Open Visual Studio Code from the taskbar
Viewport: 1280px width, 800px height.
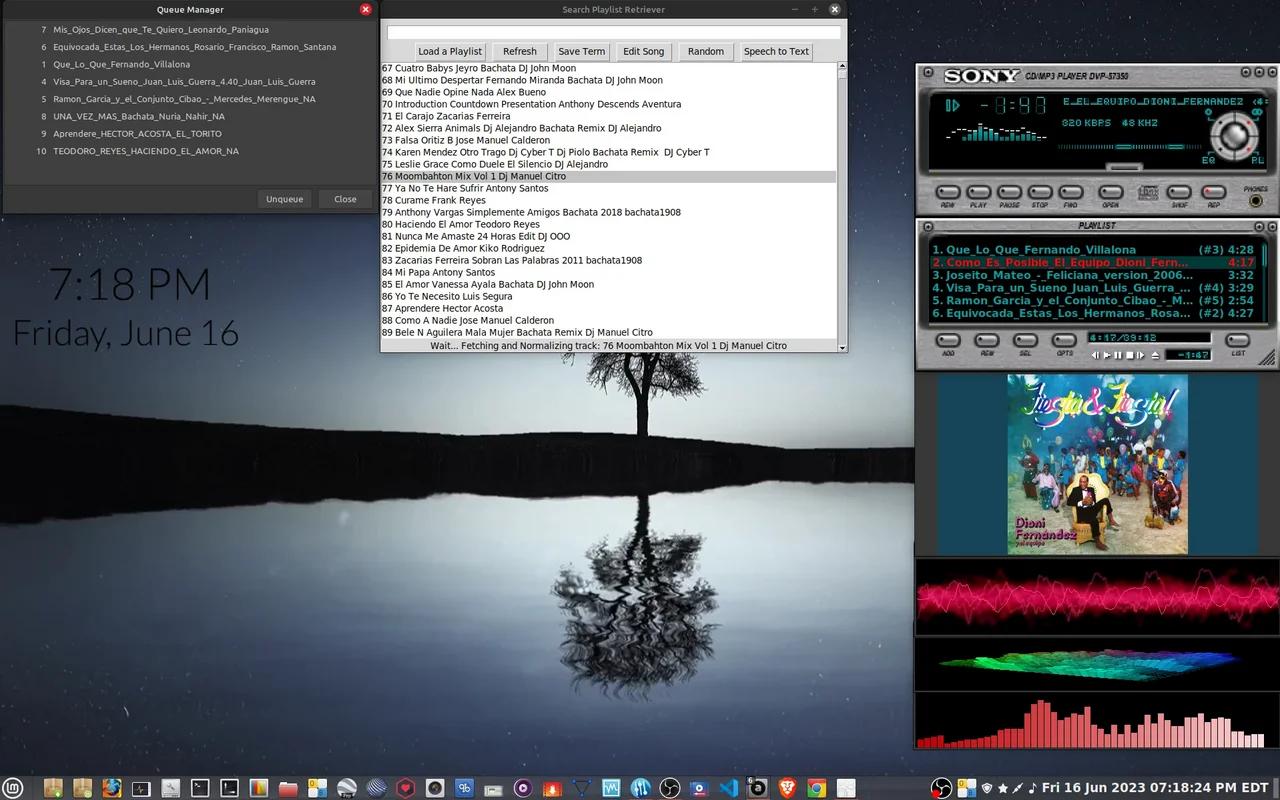729,788
